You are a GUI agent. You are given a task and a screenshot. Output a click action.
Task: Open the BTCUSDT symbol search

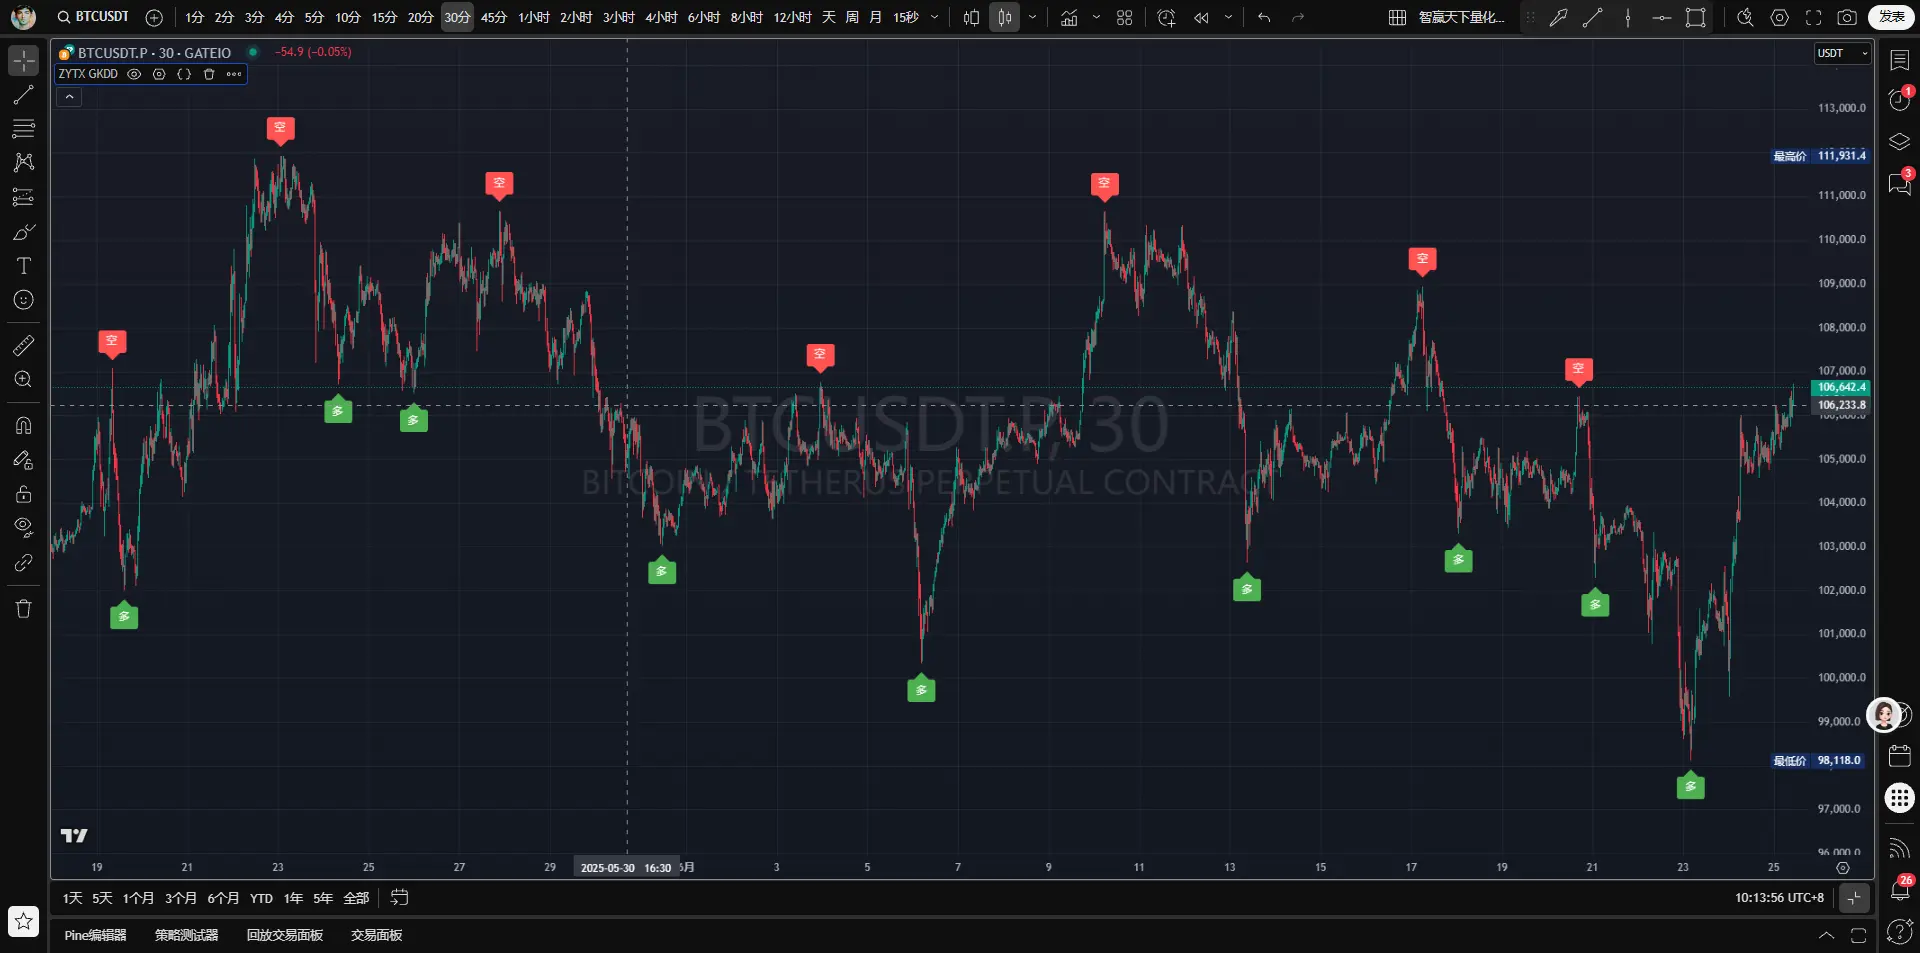pyautogui.click(x=93, y=17)
